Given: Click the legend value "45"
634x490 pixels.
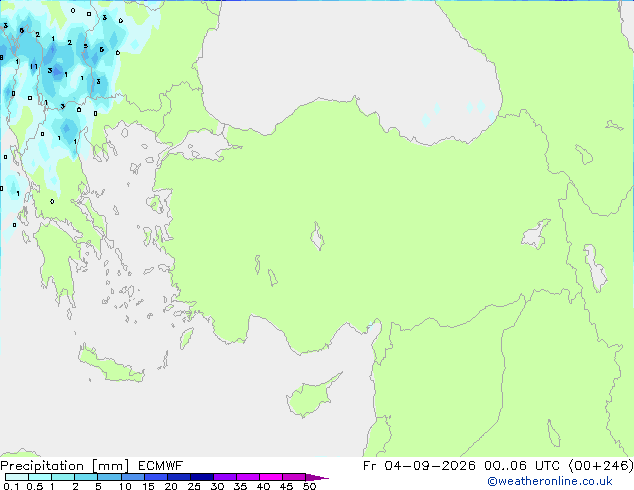Looking at the screenshot, I should 286,486.
